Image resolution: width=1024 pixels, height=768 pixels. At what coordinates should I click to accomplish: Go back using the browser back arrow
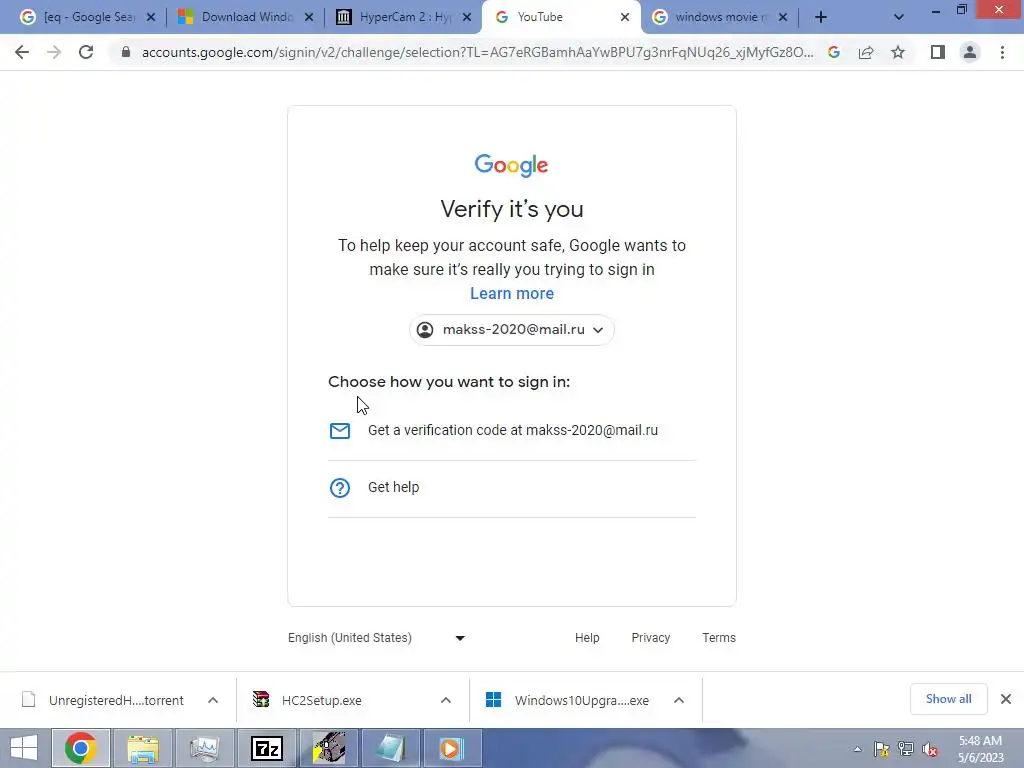[x=22, y=52]
